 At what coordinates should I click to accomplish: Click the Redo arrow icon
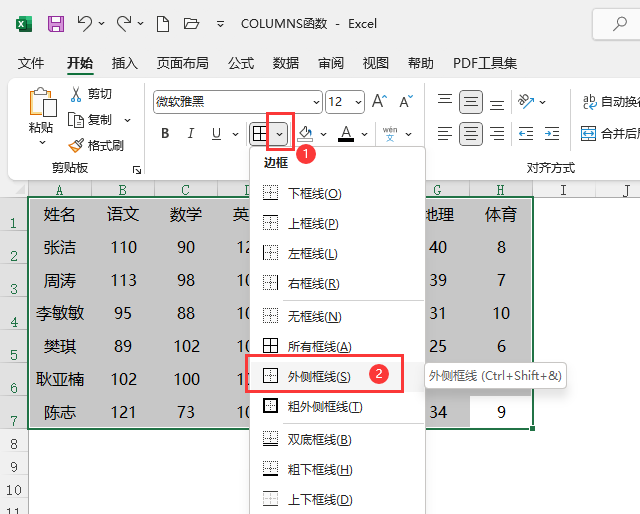pyautogui.click(x=124, y=23)
